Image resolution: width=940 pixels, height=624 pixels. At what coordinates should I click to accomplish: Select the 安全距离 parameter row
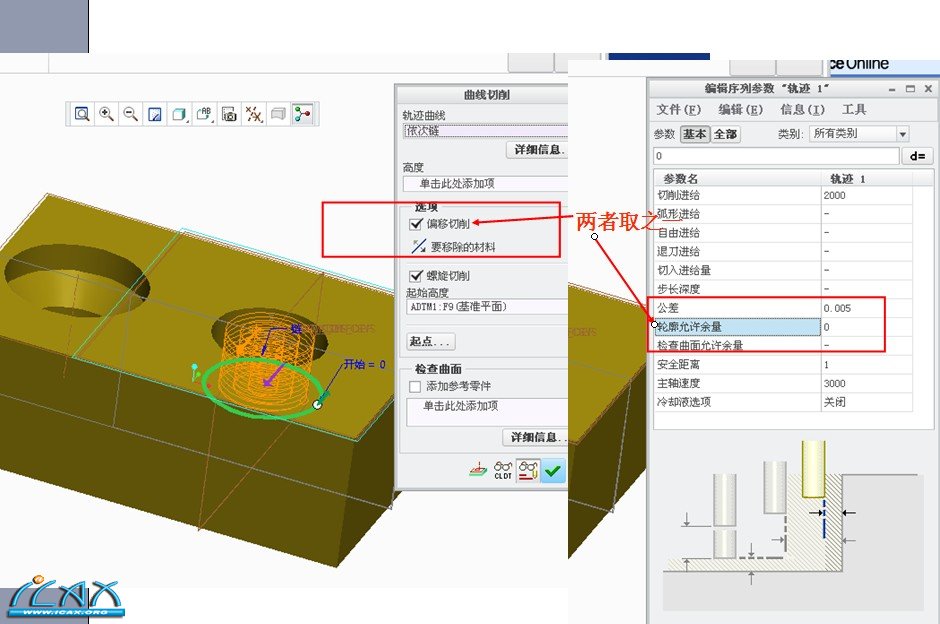(x=783, y=364)
